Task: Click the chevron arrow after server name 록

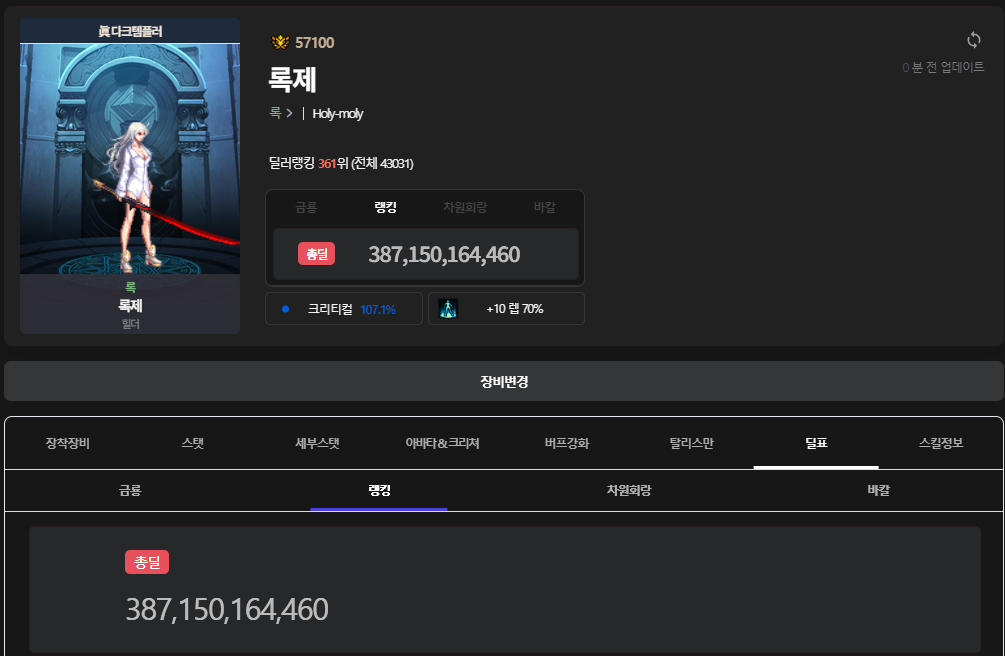Action: pyautogui.click(x=289, y=114)
